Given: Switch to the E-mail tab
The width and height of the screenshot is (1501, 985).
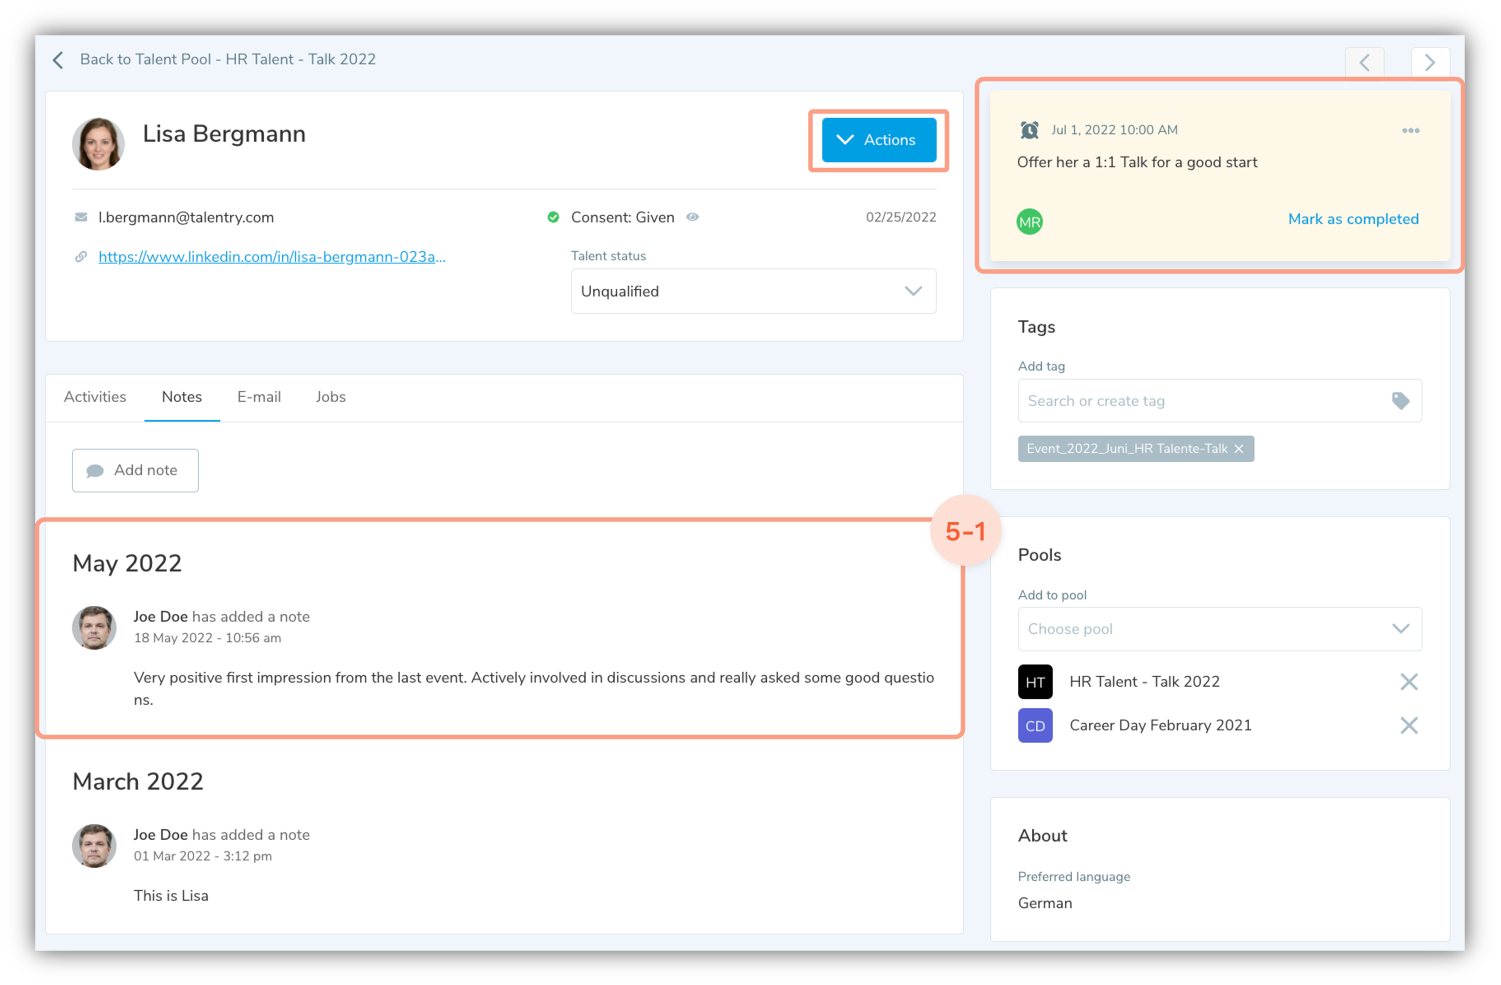Looking at the screenshot, I should point(259,397).
